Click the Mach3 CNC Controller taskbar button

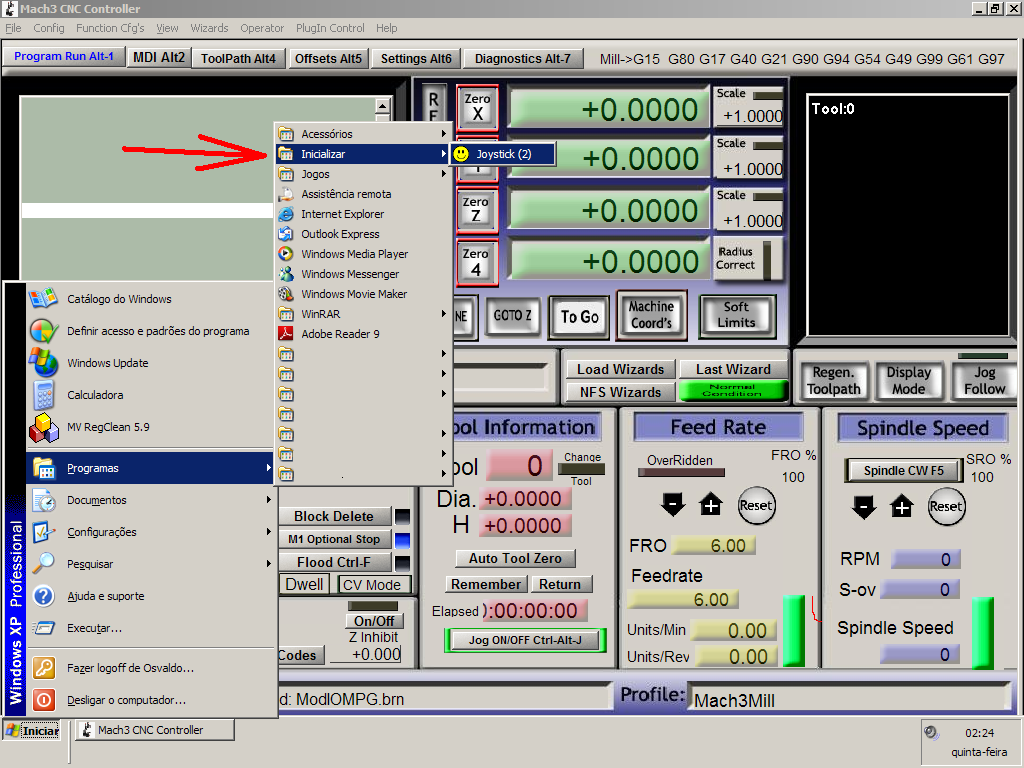tap(155, 730)
